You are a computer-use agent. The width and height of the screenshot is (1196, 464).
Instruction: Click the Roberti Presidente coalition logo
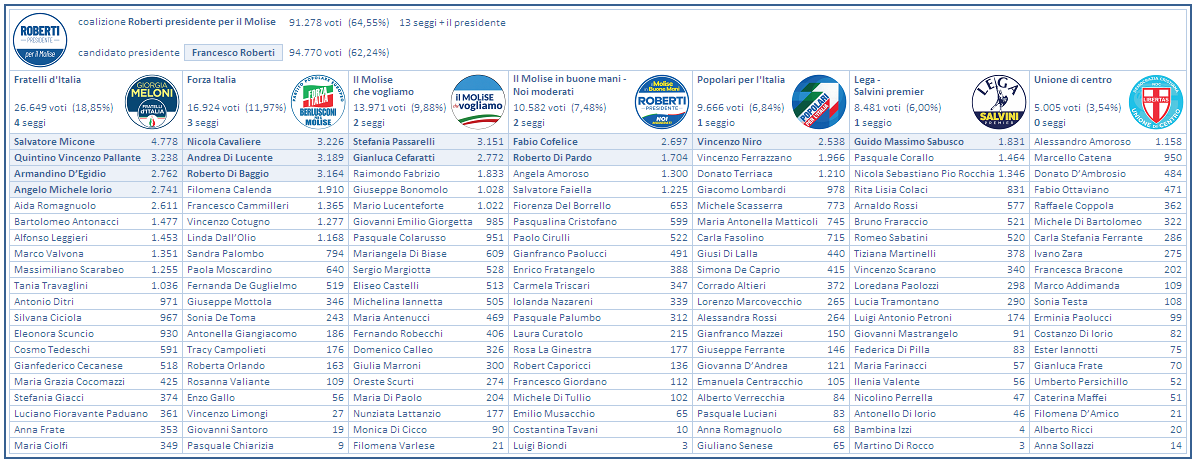(40, 38)
